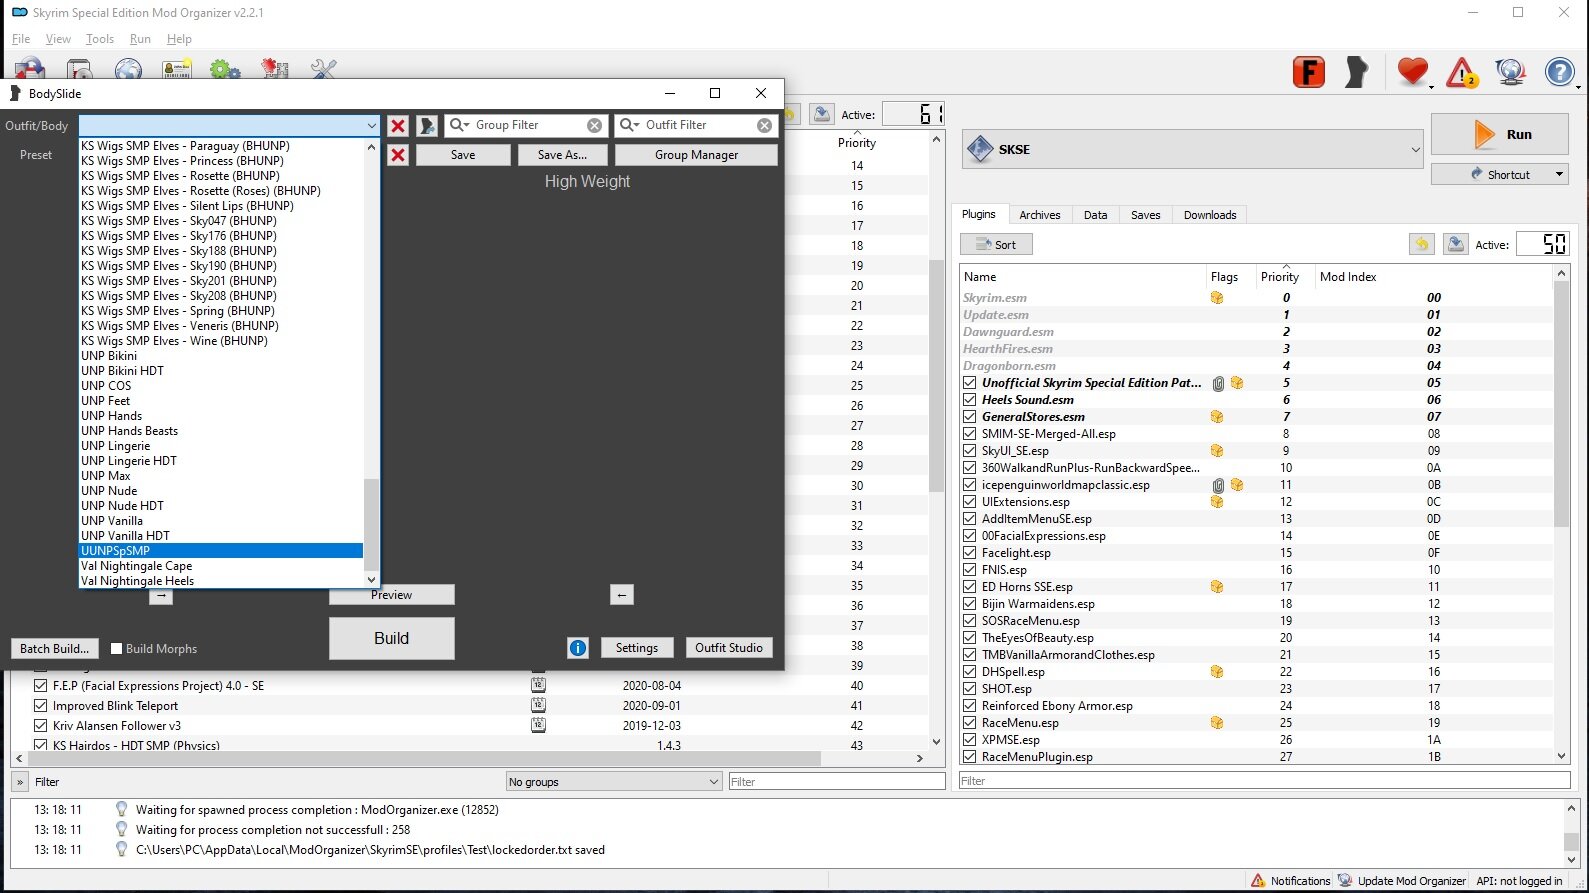This screenshot has width=1589, height=893.
Task: Click the version icon on Improved Blink Teleport row
Action: pyautogui.click(x=538, y=706)
